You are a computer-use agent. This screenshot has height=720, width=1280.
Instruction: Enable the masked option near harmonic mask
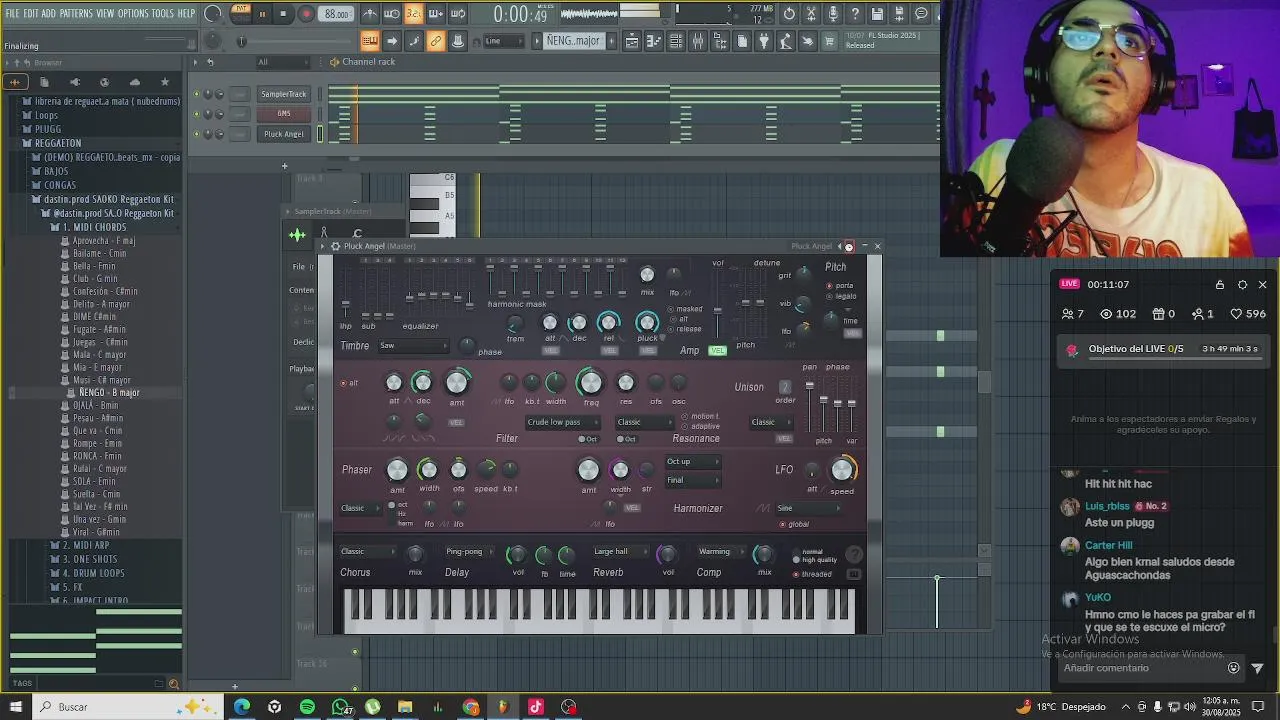(x=686, y=309)
